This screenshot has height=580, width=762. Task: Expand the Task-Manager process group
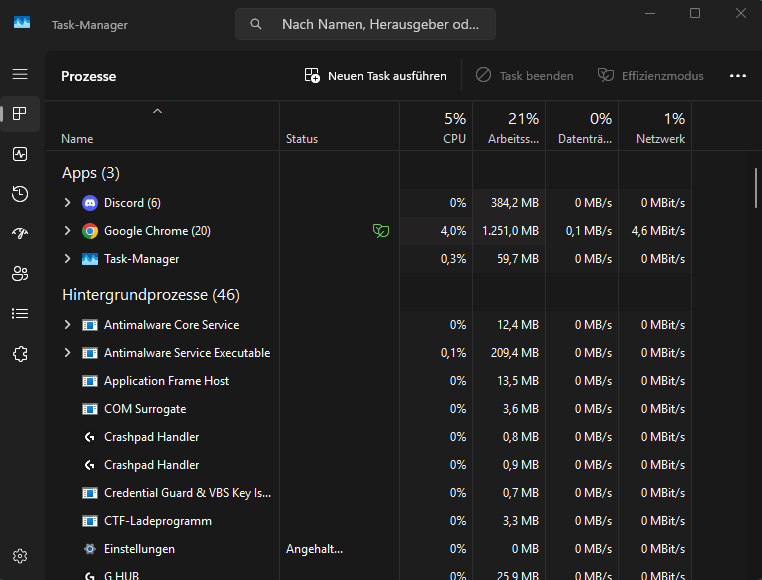[68, 259]
